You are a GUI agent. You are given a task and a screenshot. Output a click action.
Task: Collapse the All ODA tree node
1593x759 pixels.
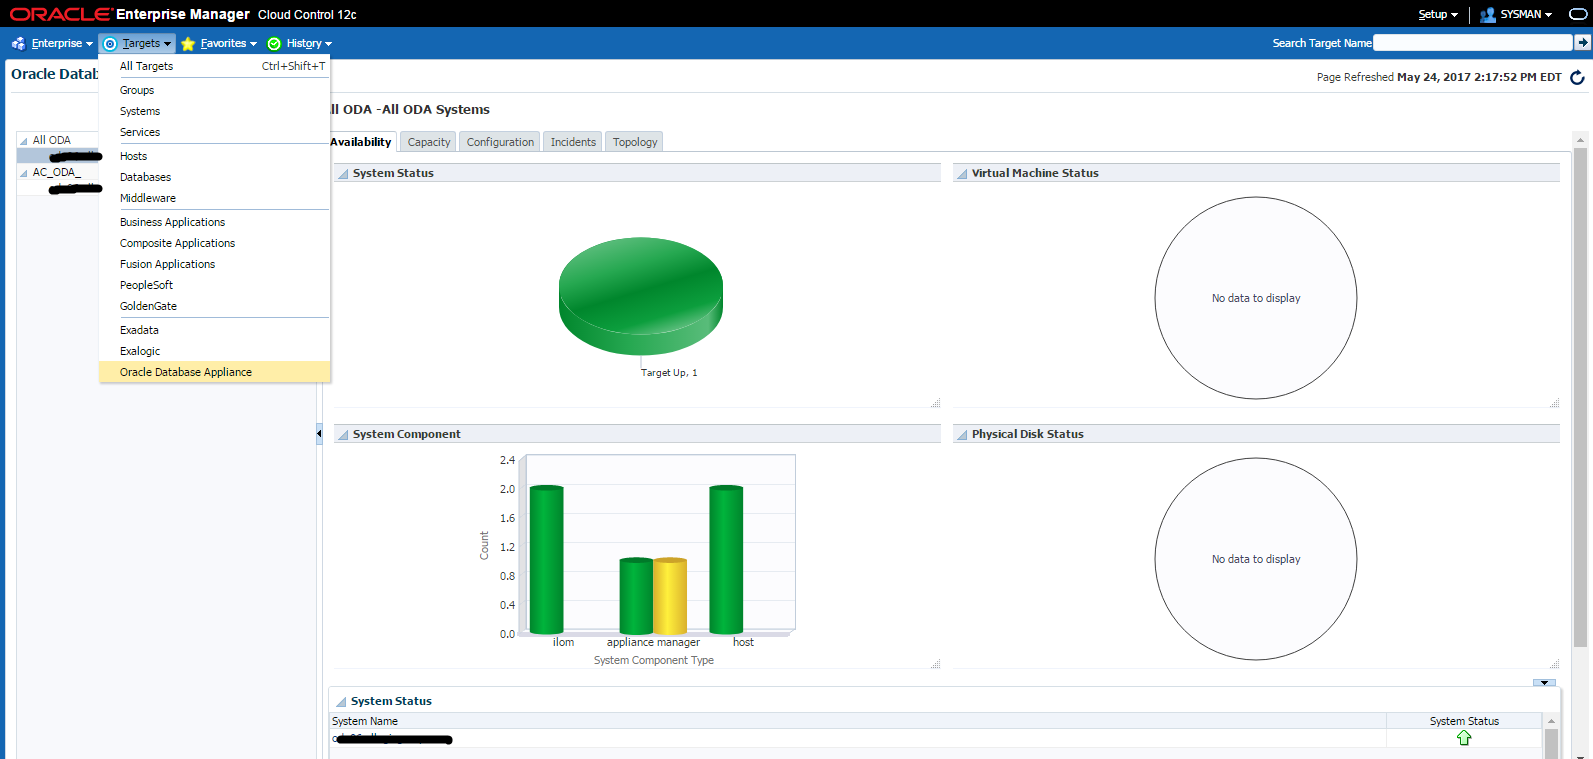[x=24, y=141]
